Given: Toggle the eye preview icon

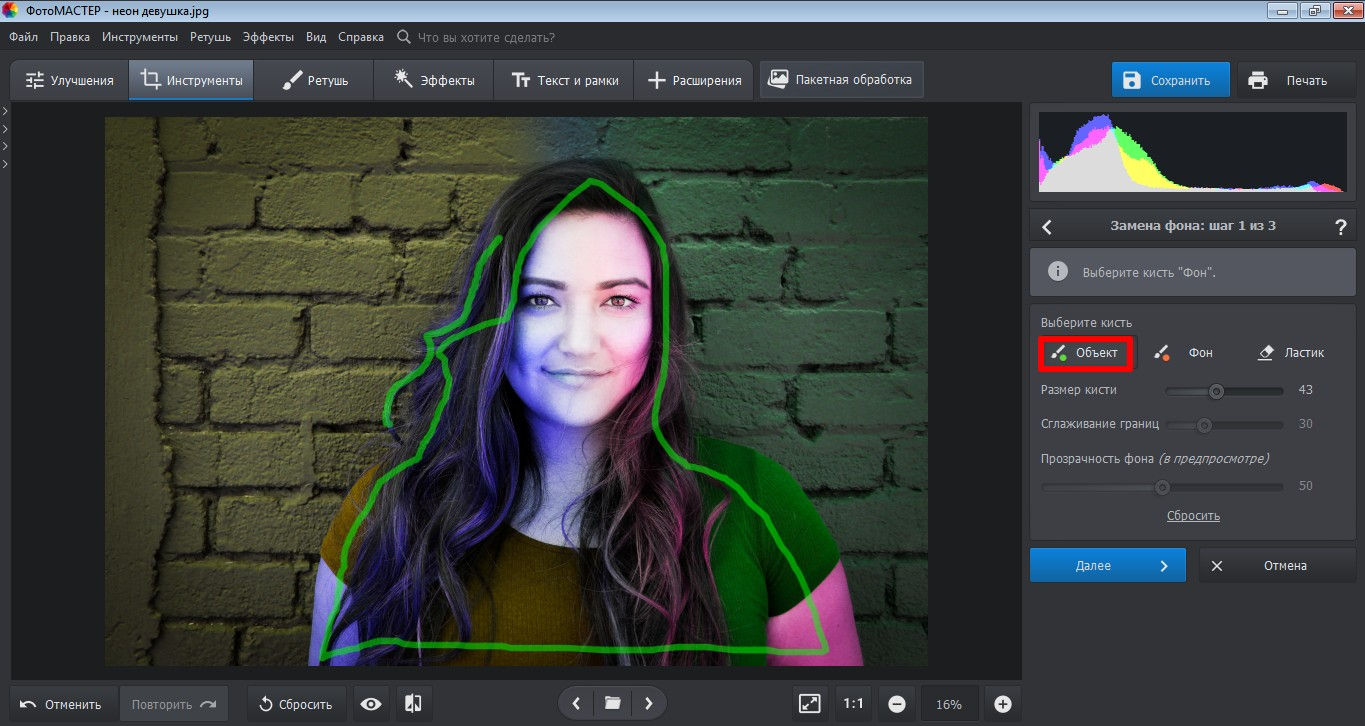Looking at the screenshot, I should (371, 704).
